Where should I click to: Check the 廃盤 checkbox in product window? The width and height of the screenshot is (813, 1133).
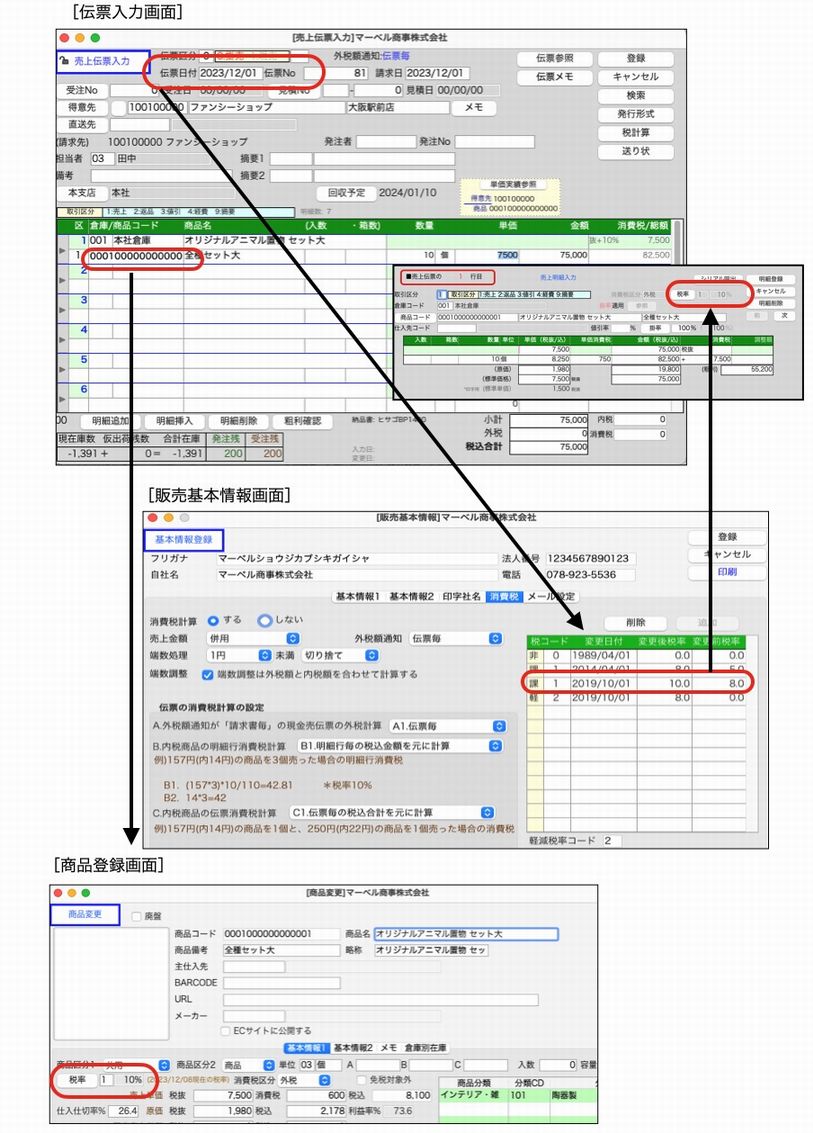(x=136, y=915)
